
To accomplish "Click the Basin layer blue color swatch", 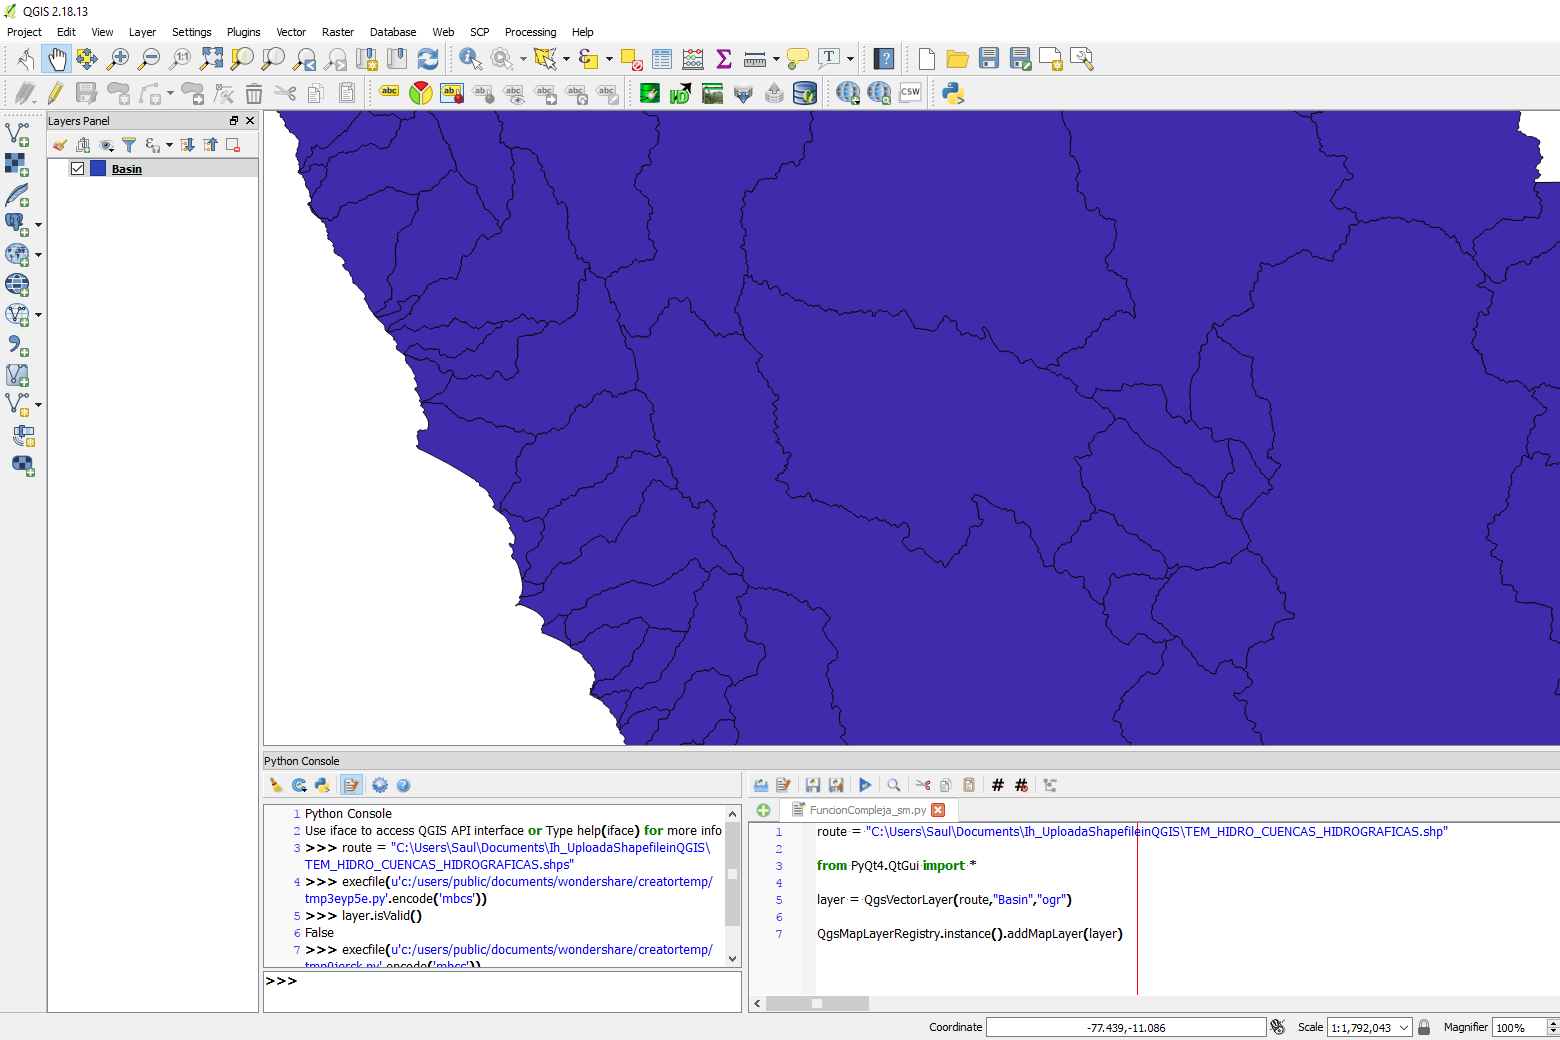I will [x=98, y=168].
